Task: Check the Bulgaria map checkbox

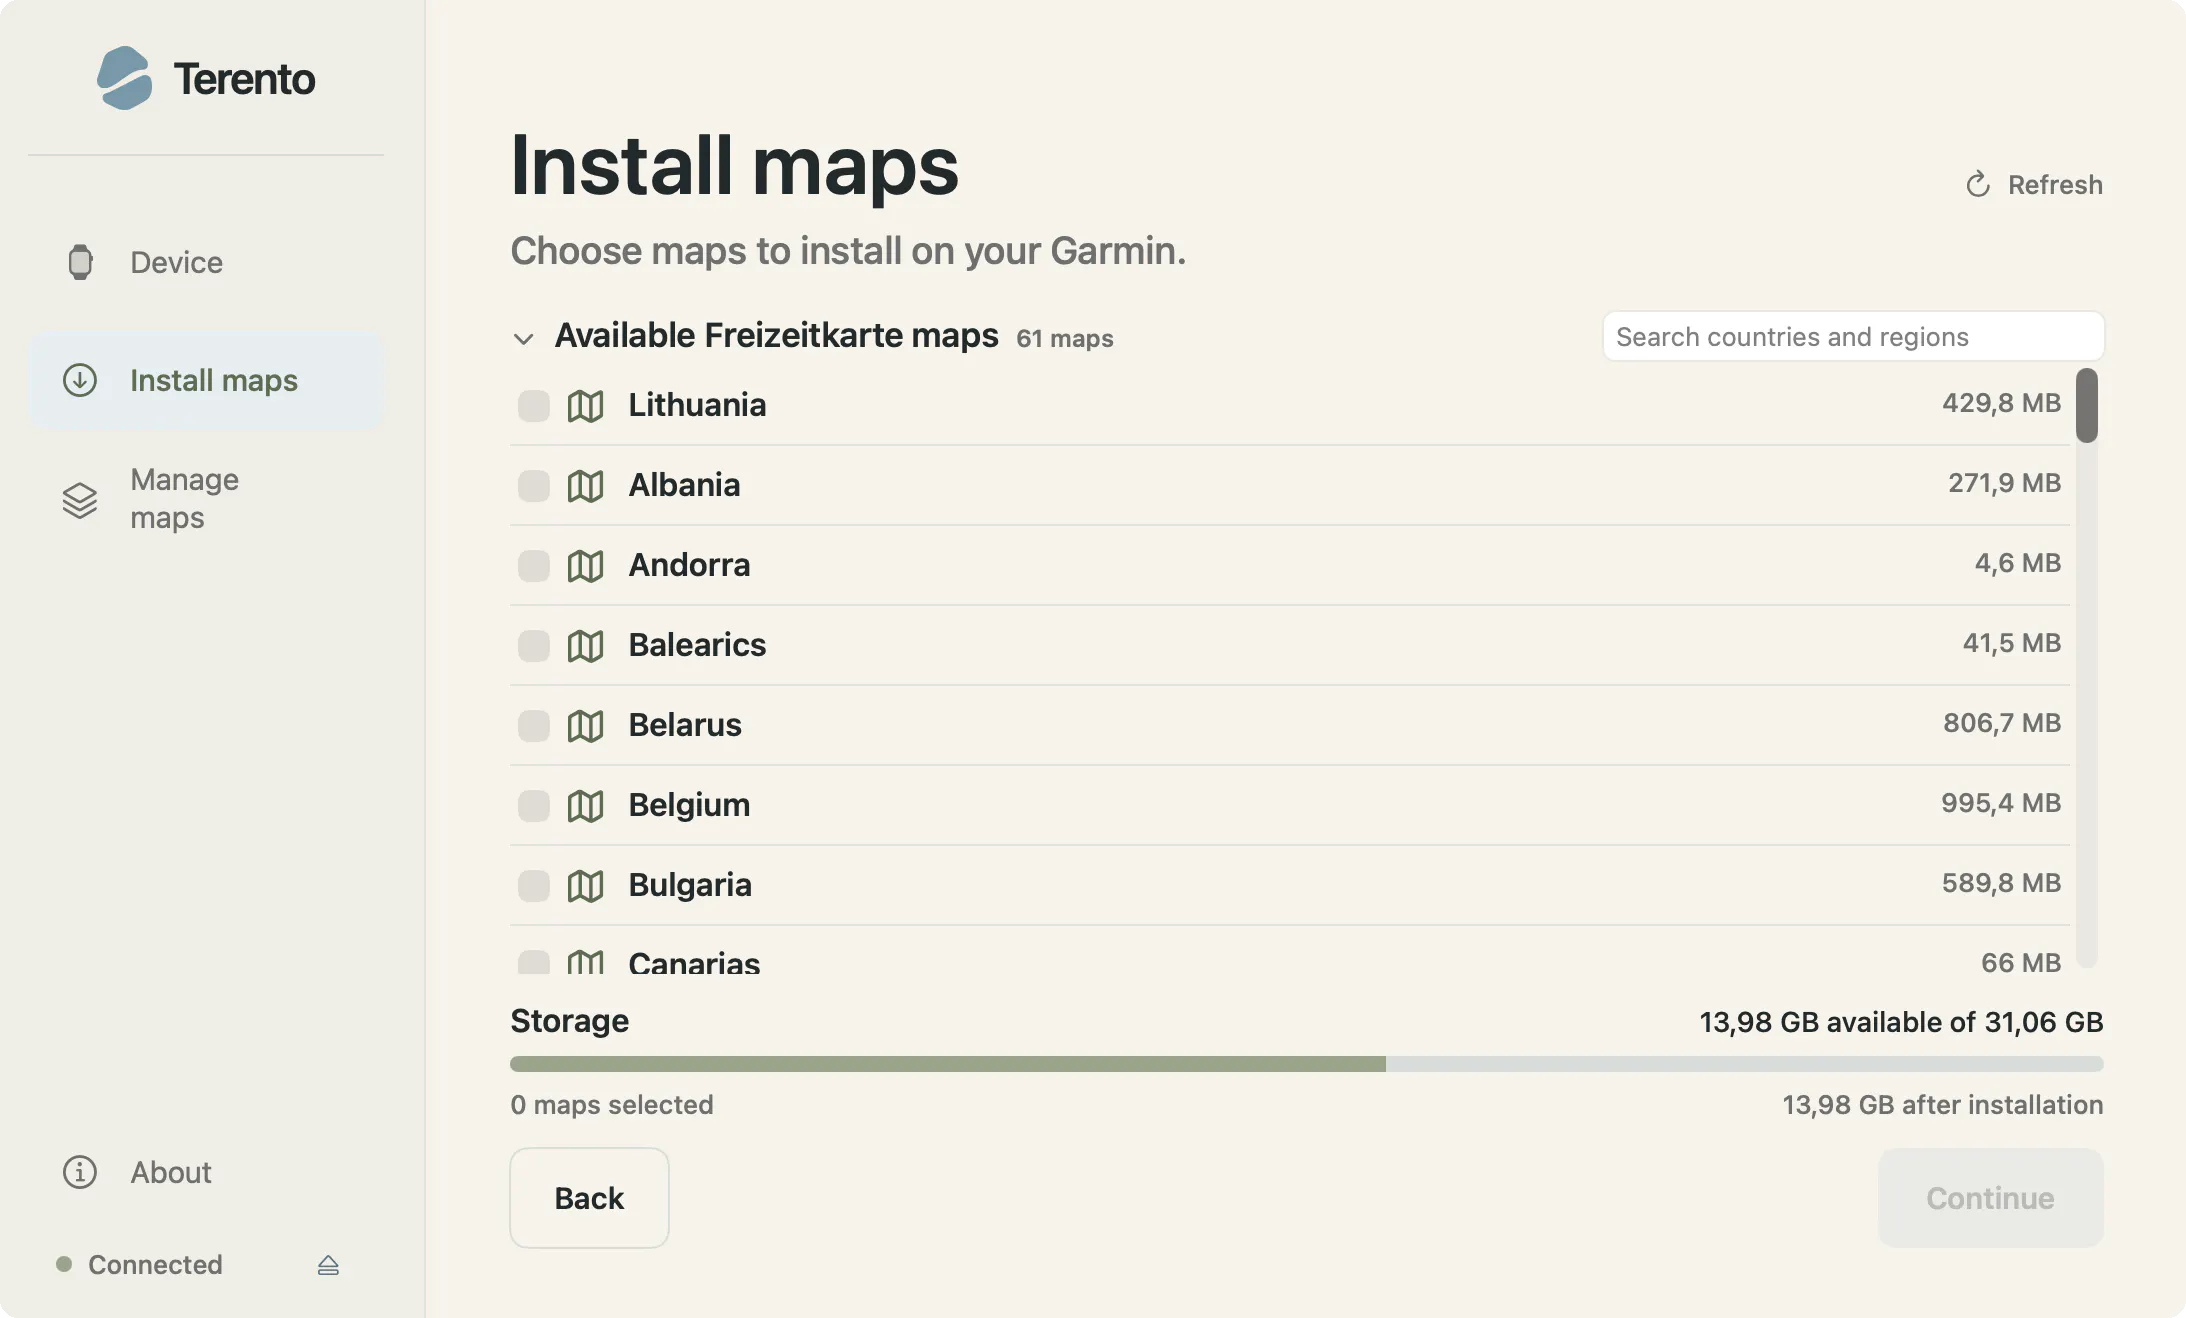Action: point(534,885)
